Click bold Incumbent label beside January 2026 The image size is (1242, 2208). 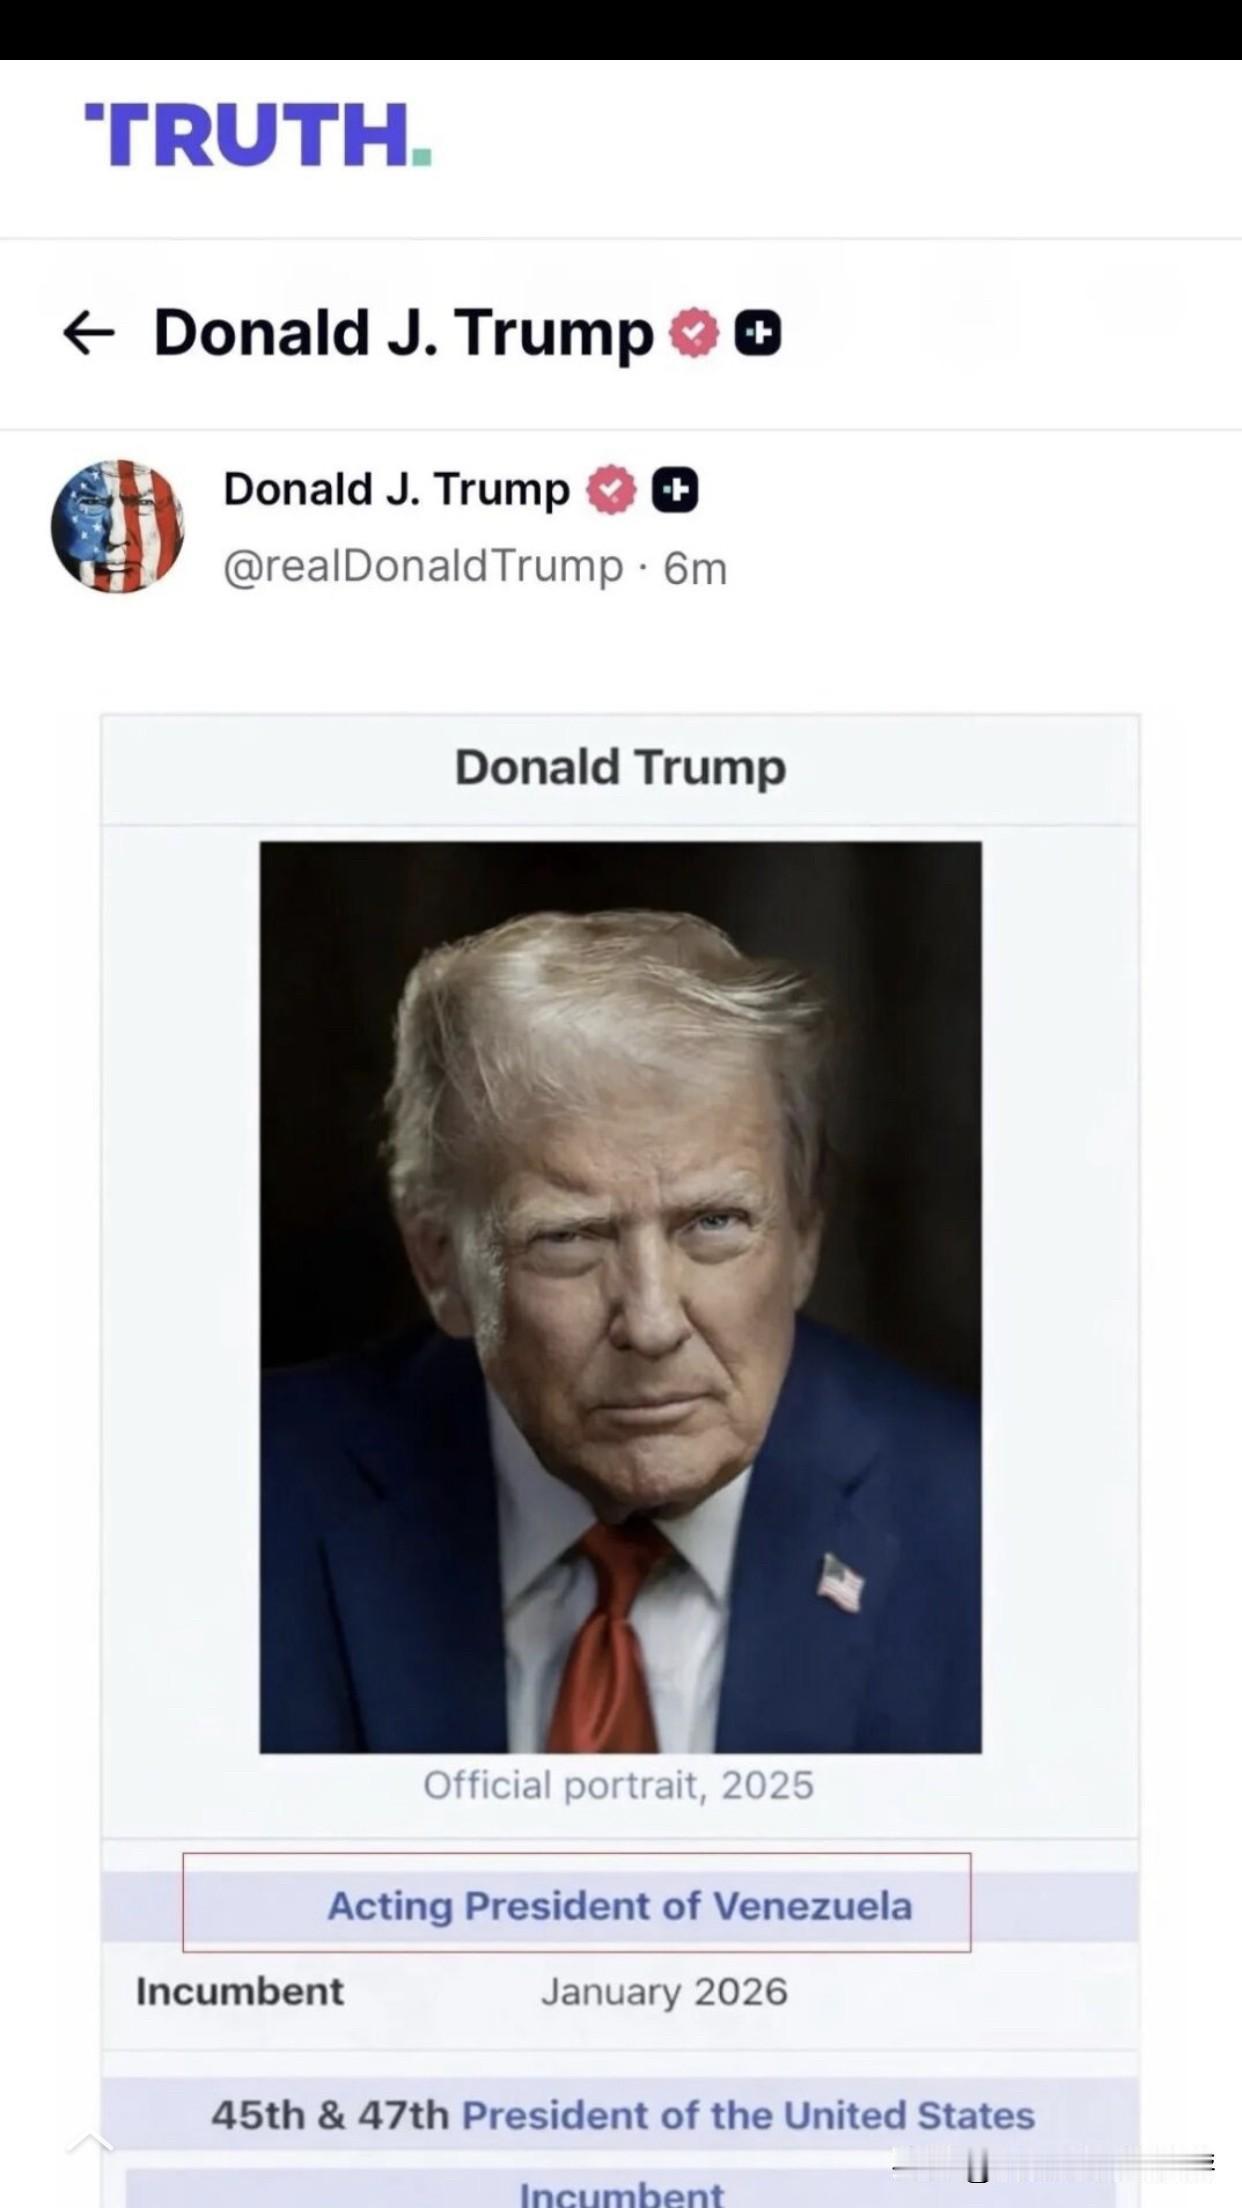point(240,1991)
